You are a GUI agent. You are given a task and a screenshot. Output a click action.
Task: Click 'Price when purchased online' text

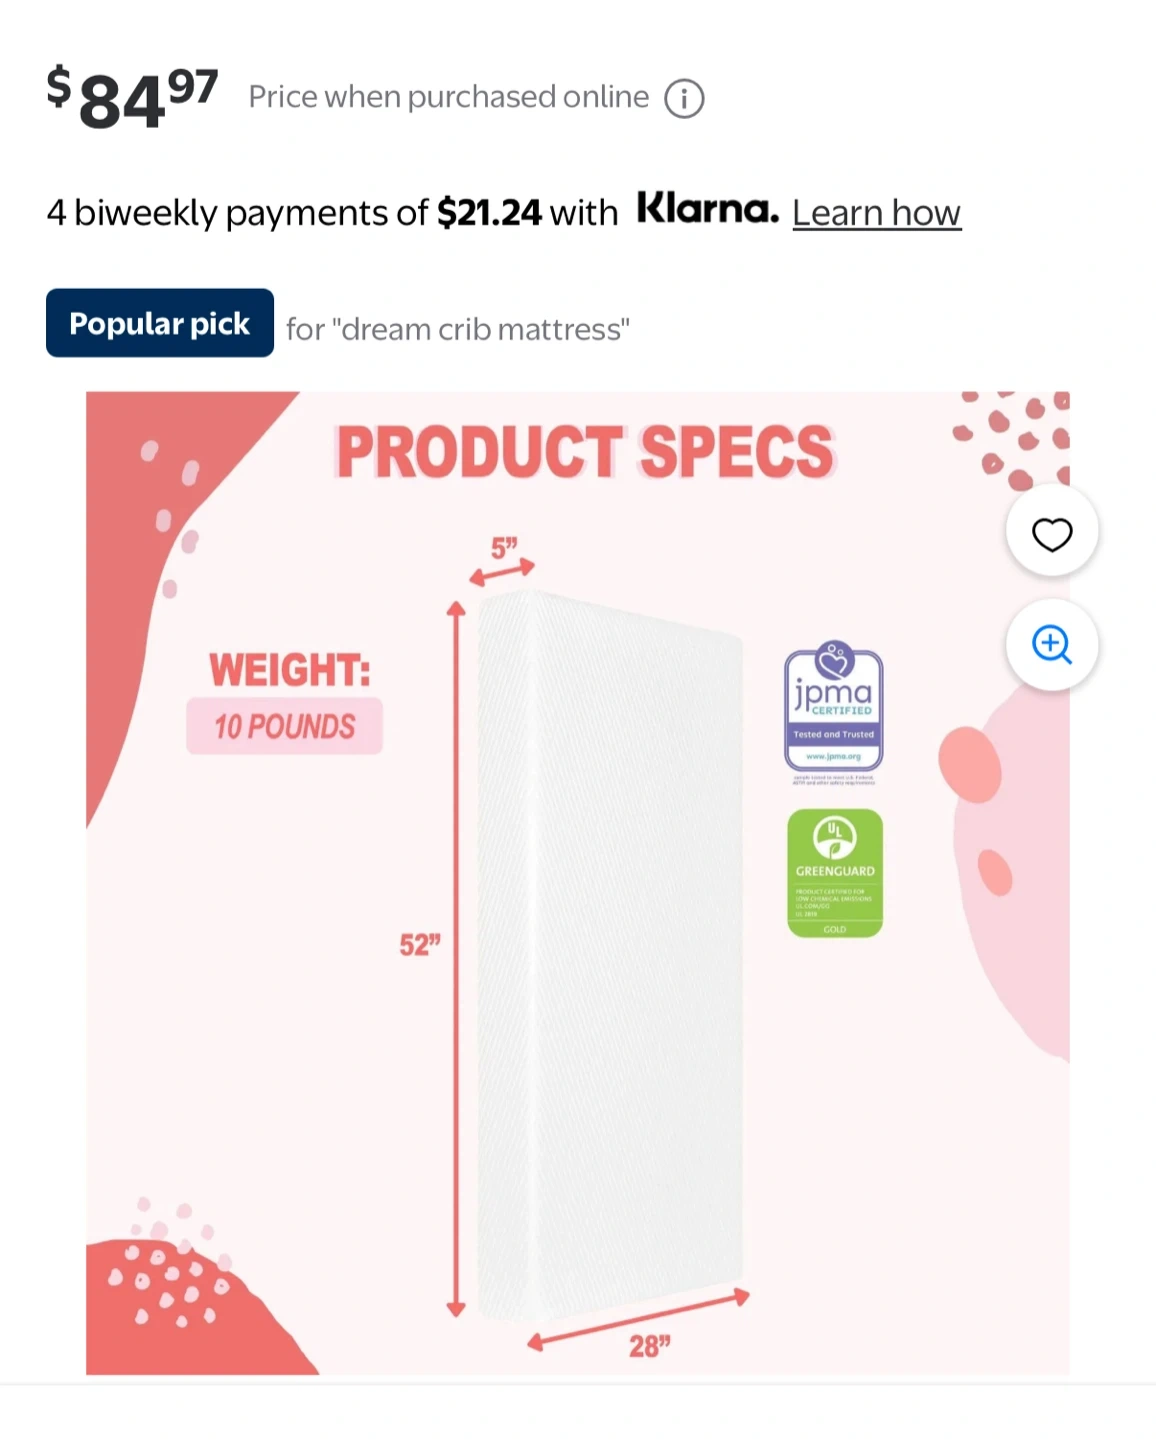click(x=449, y=97)
